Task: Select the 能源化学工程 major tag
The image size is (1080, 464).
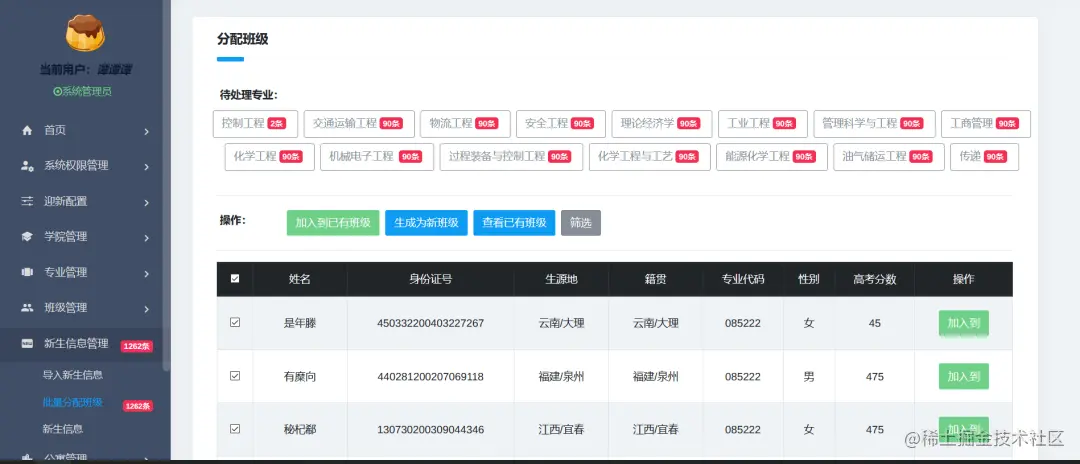Action: coord(772,157)
